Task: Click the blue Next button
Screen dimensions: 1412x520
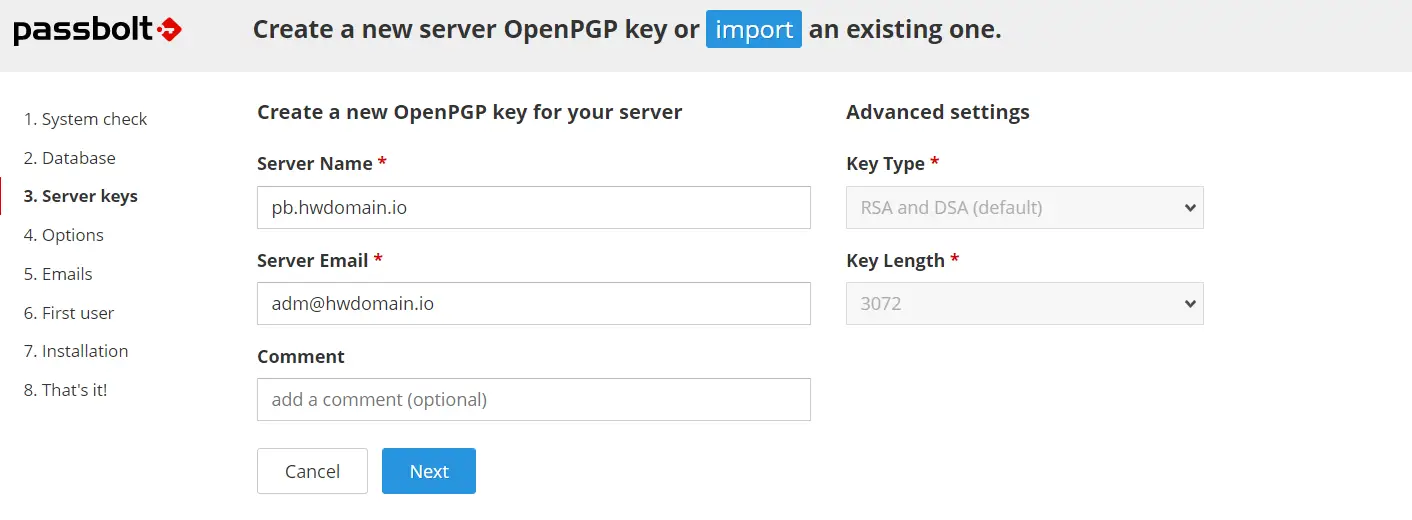Action: point(428,471)
